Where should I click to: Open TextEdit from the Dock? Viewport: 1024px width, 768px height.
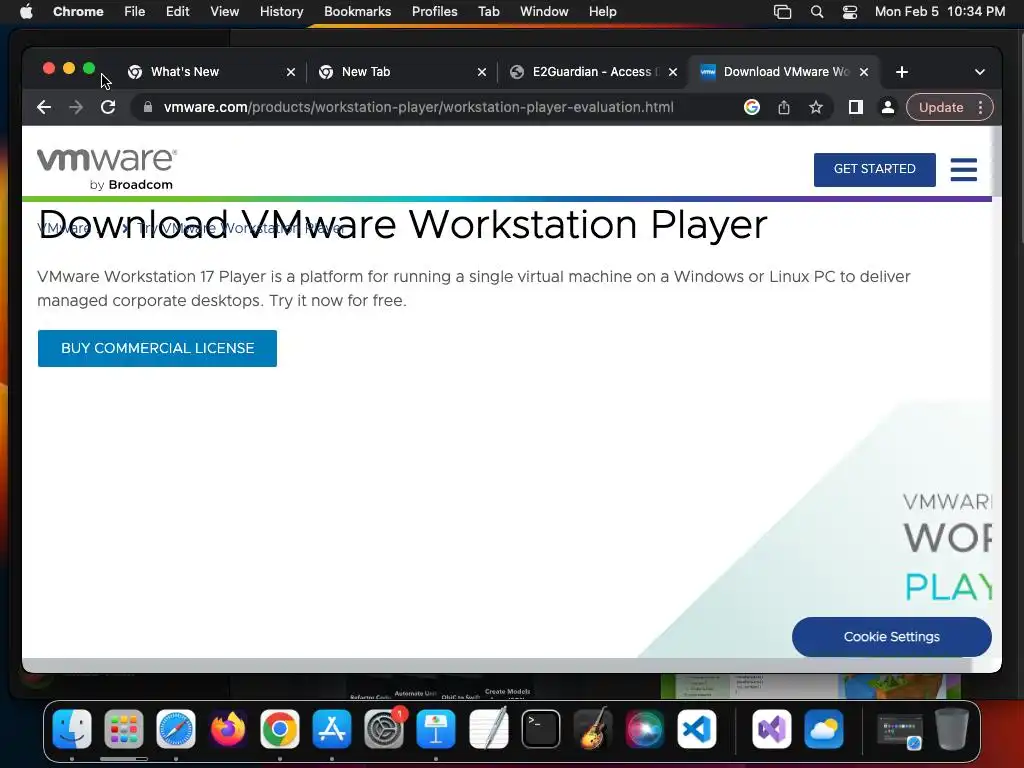488,729
